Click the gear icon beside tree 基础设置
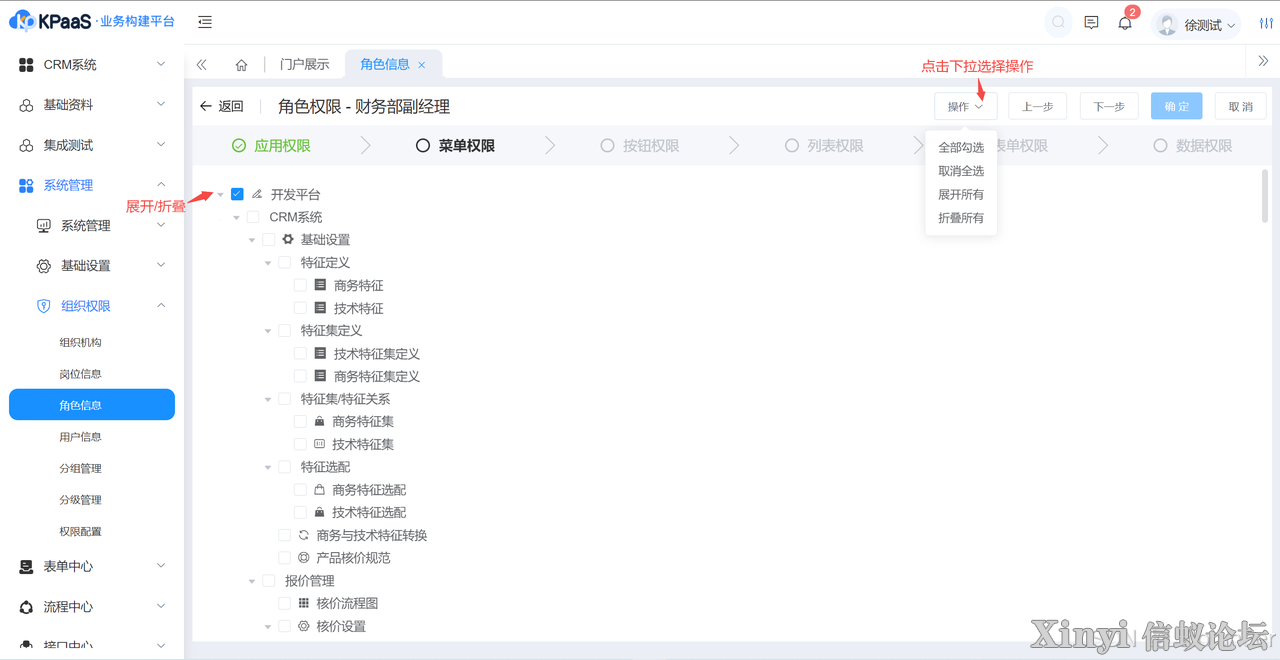 pos(288,240)
